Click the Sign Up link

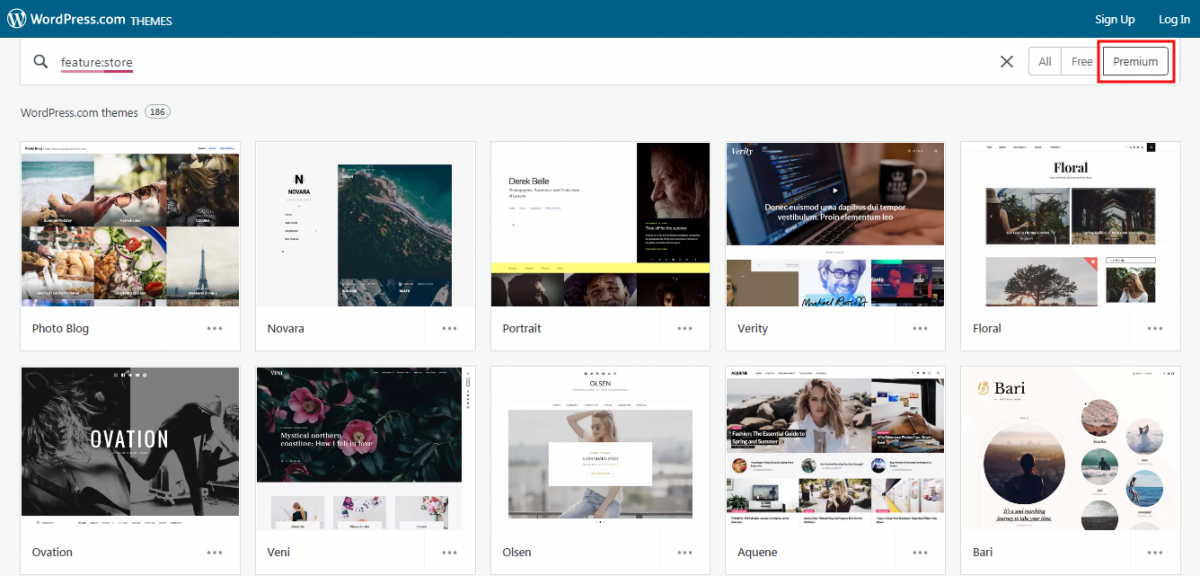1114,20
